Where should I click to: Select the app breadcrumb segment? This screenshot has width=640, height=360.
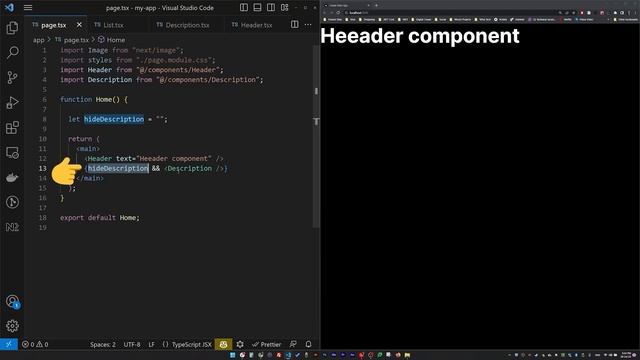38,40
